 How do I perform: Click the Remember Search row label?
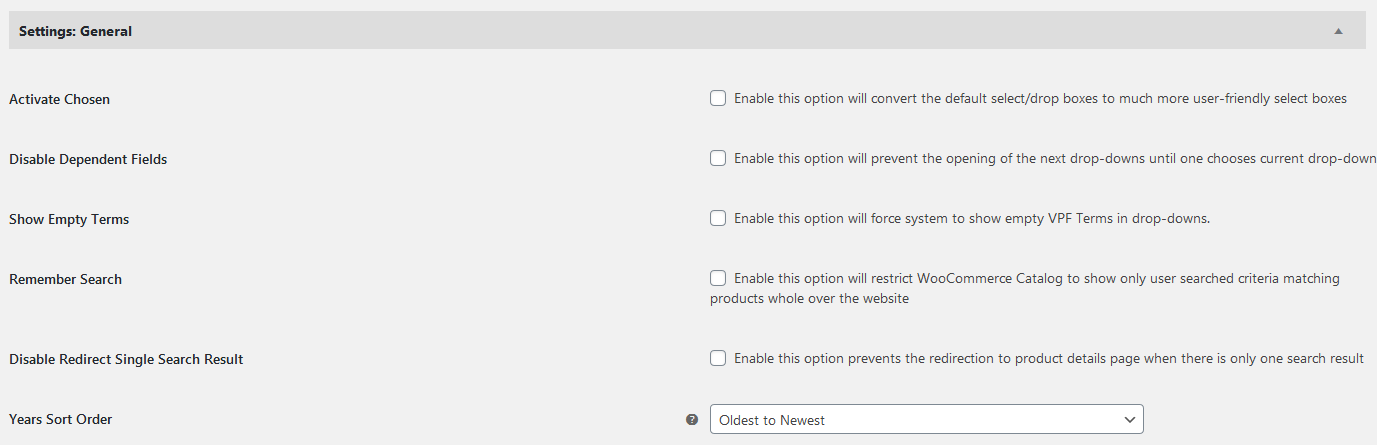[65, 279]
